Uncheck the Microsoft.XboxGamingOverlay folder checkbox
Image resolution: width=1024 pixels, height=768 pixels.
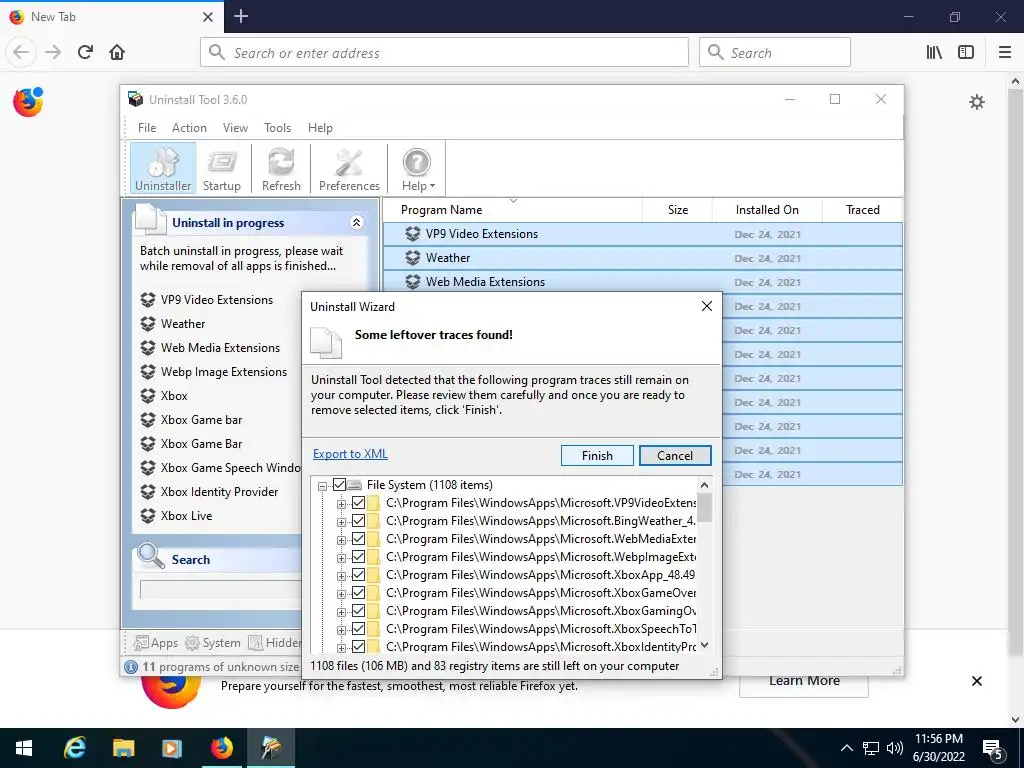(359, 611)
